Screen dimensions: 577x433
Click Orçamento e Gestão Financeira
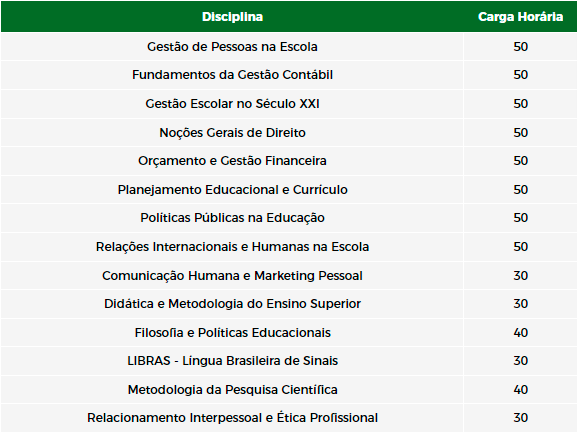click(232, 161)
